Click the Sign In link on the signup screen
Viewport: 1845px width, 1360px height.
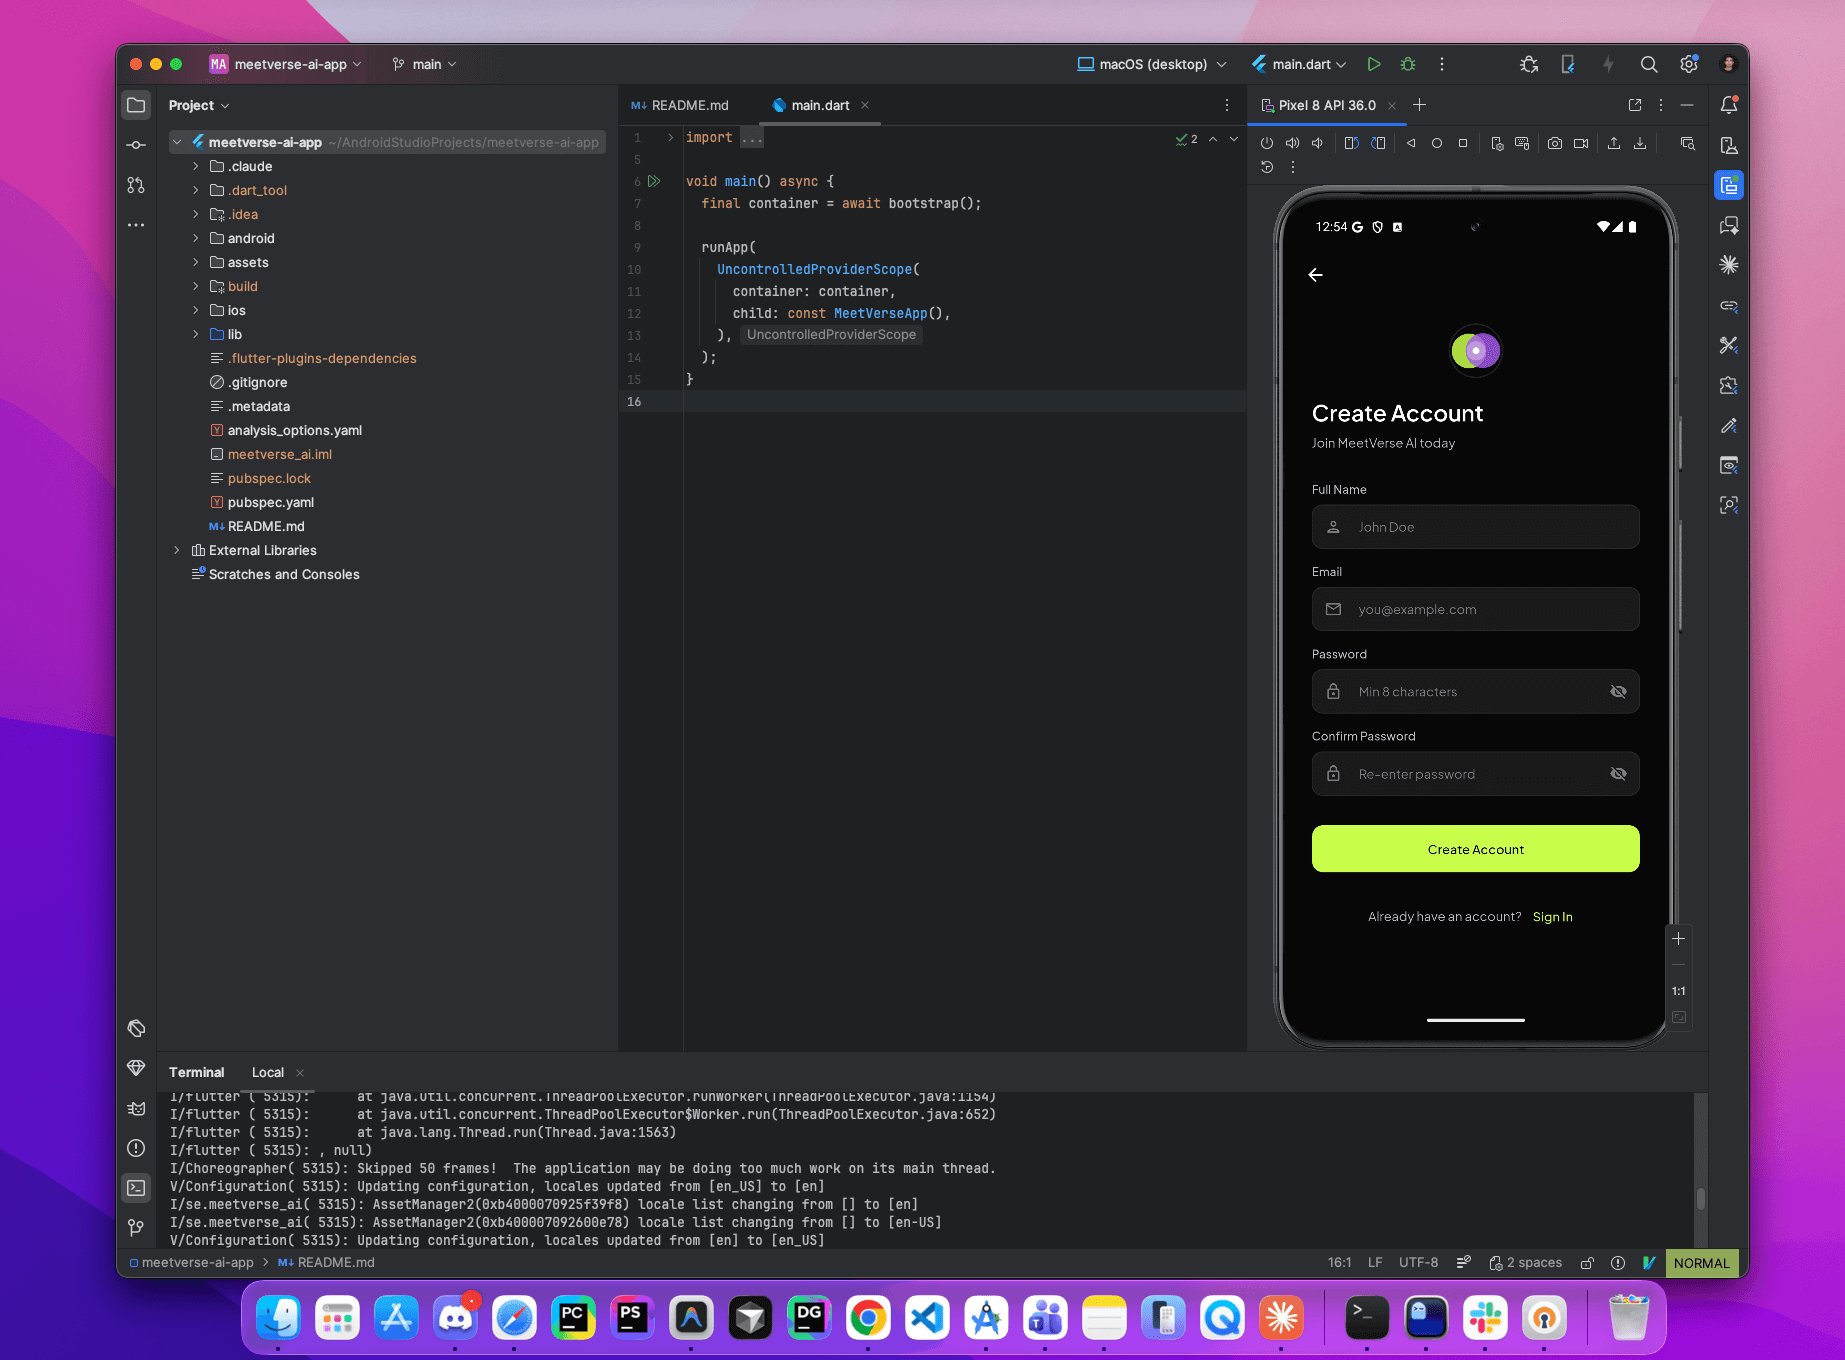1552,916
